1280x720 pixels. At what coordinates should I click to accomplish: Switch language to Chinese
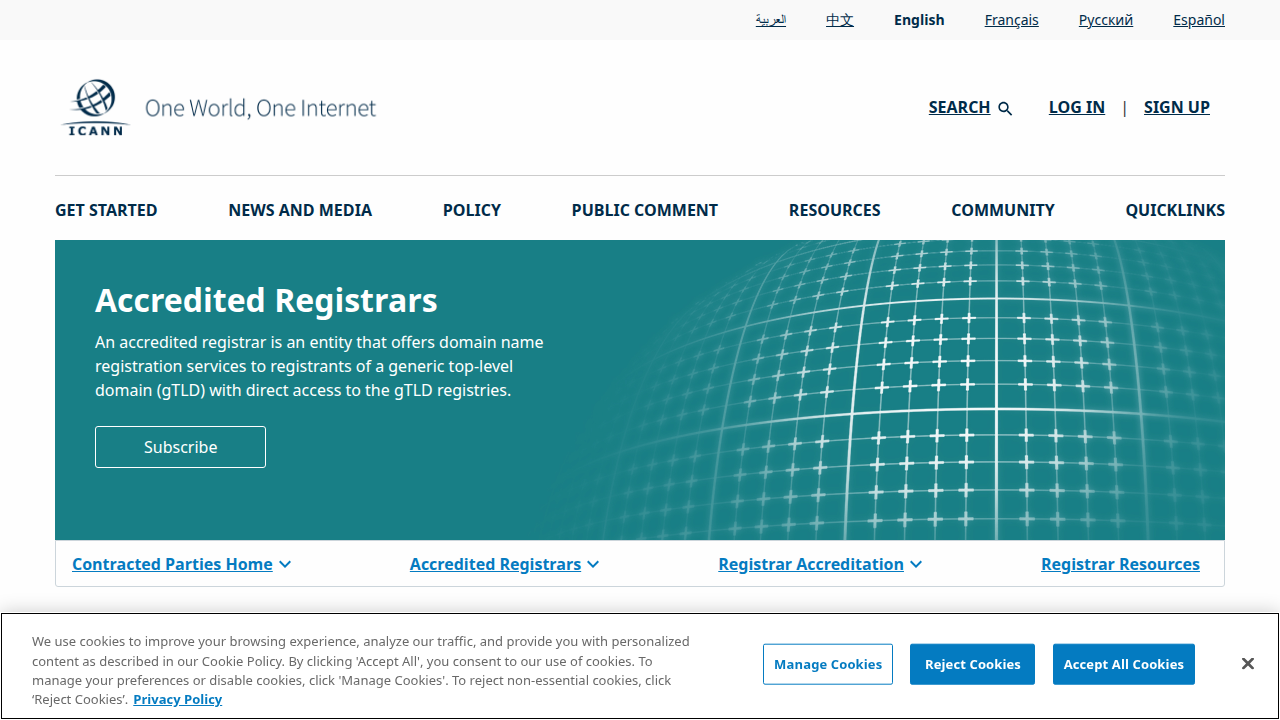(x=840, y=20)
